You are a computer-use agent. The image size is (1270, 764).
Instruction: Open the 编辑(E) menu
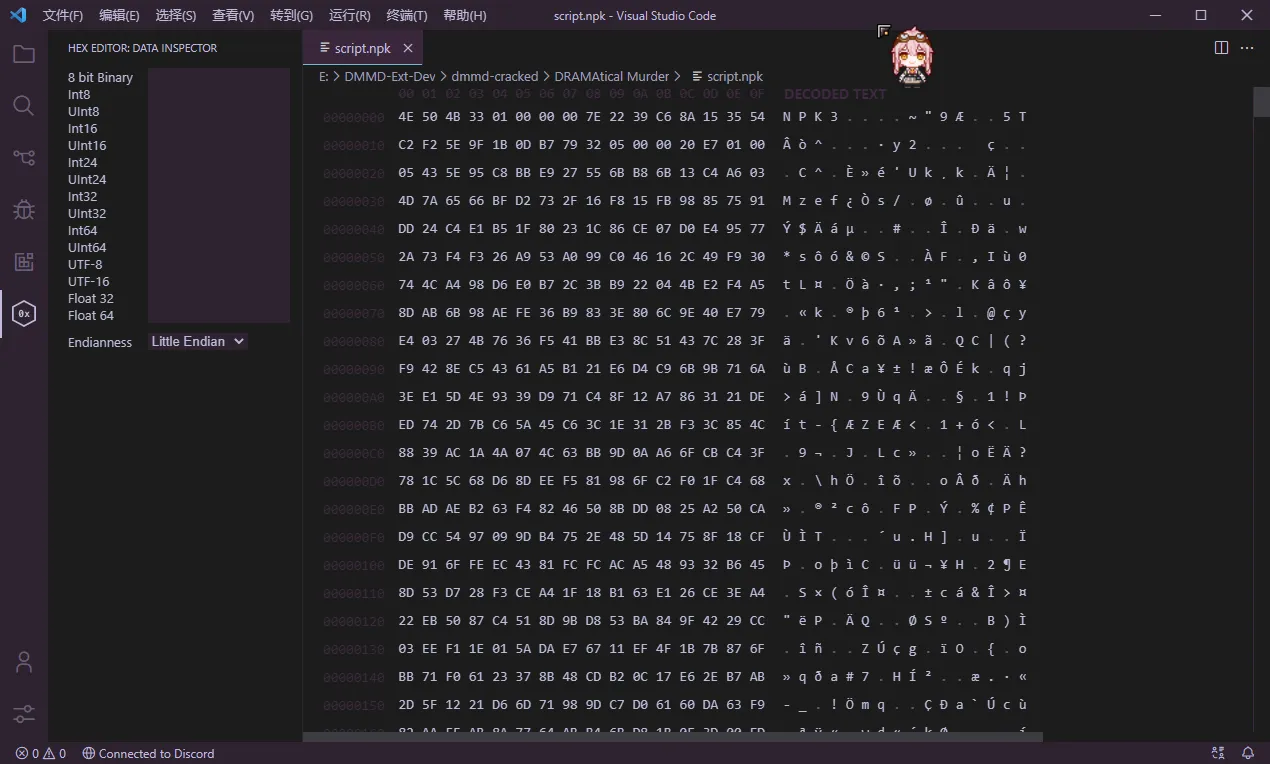pos(119,16)
